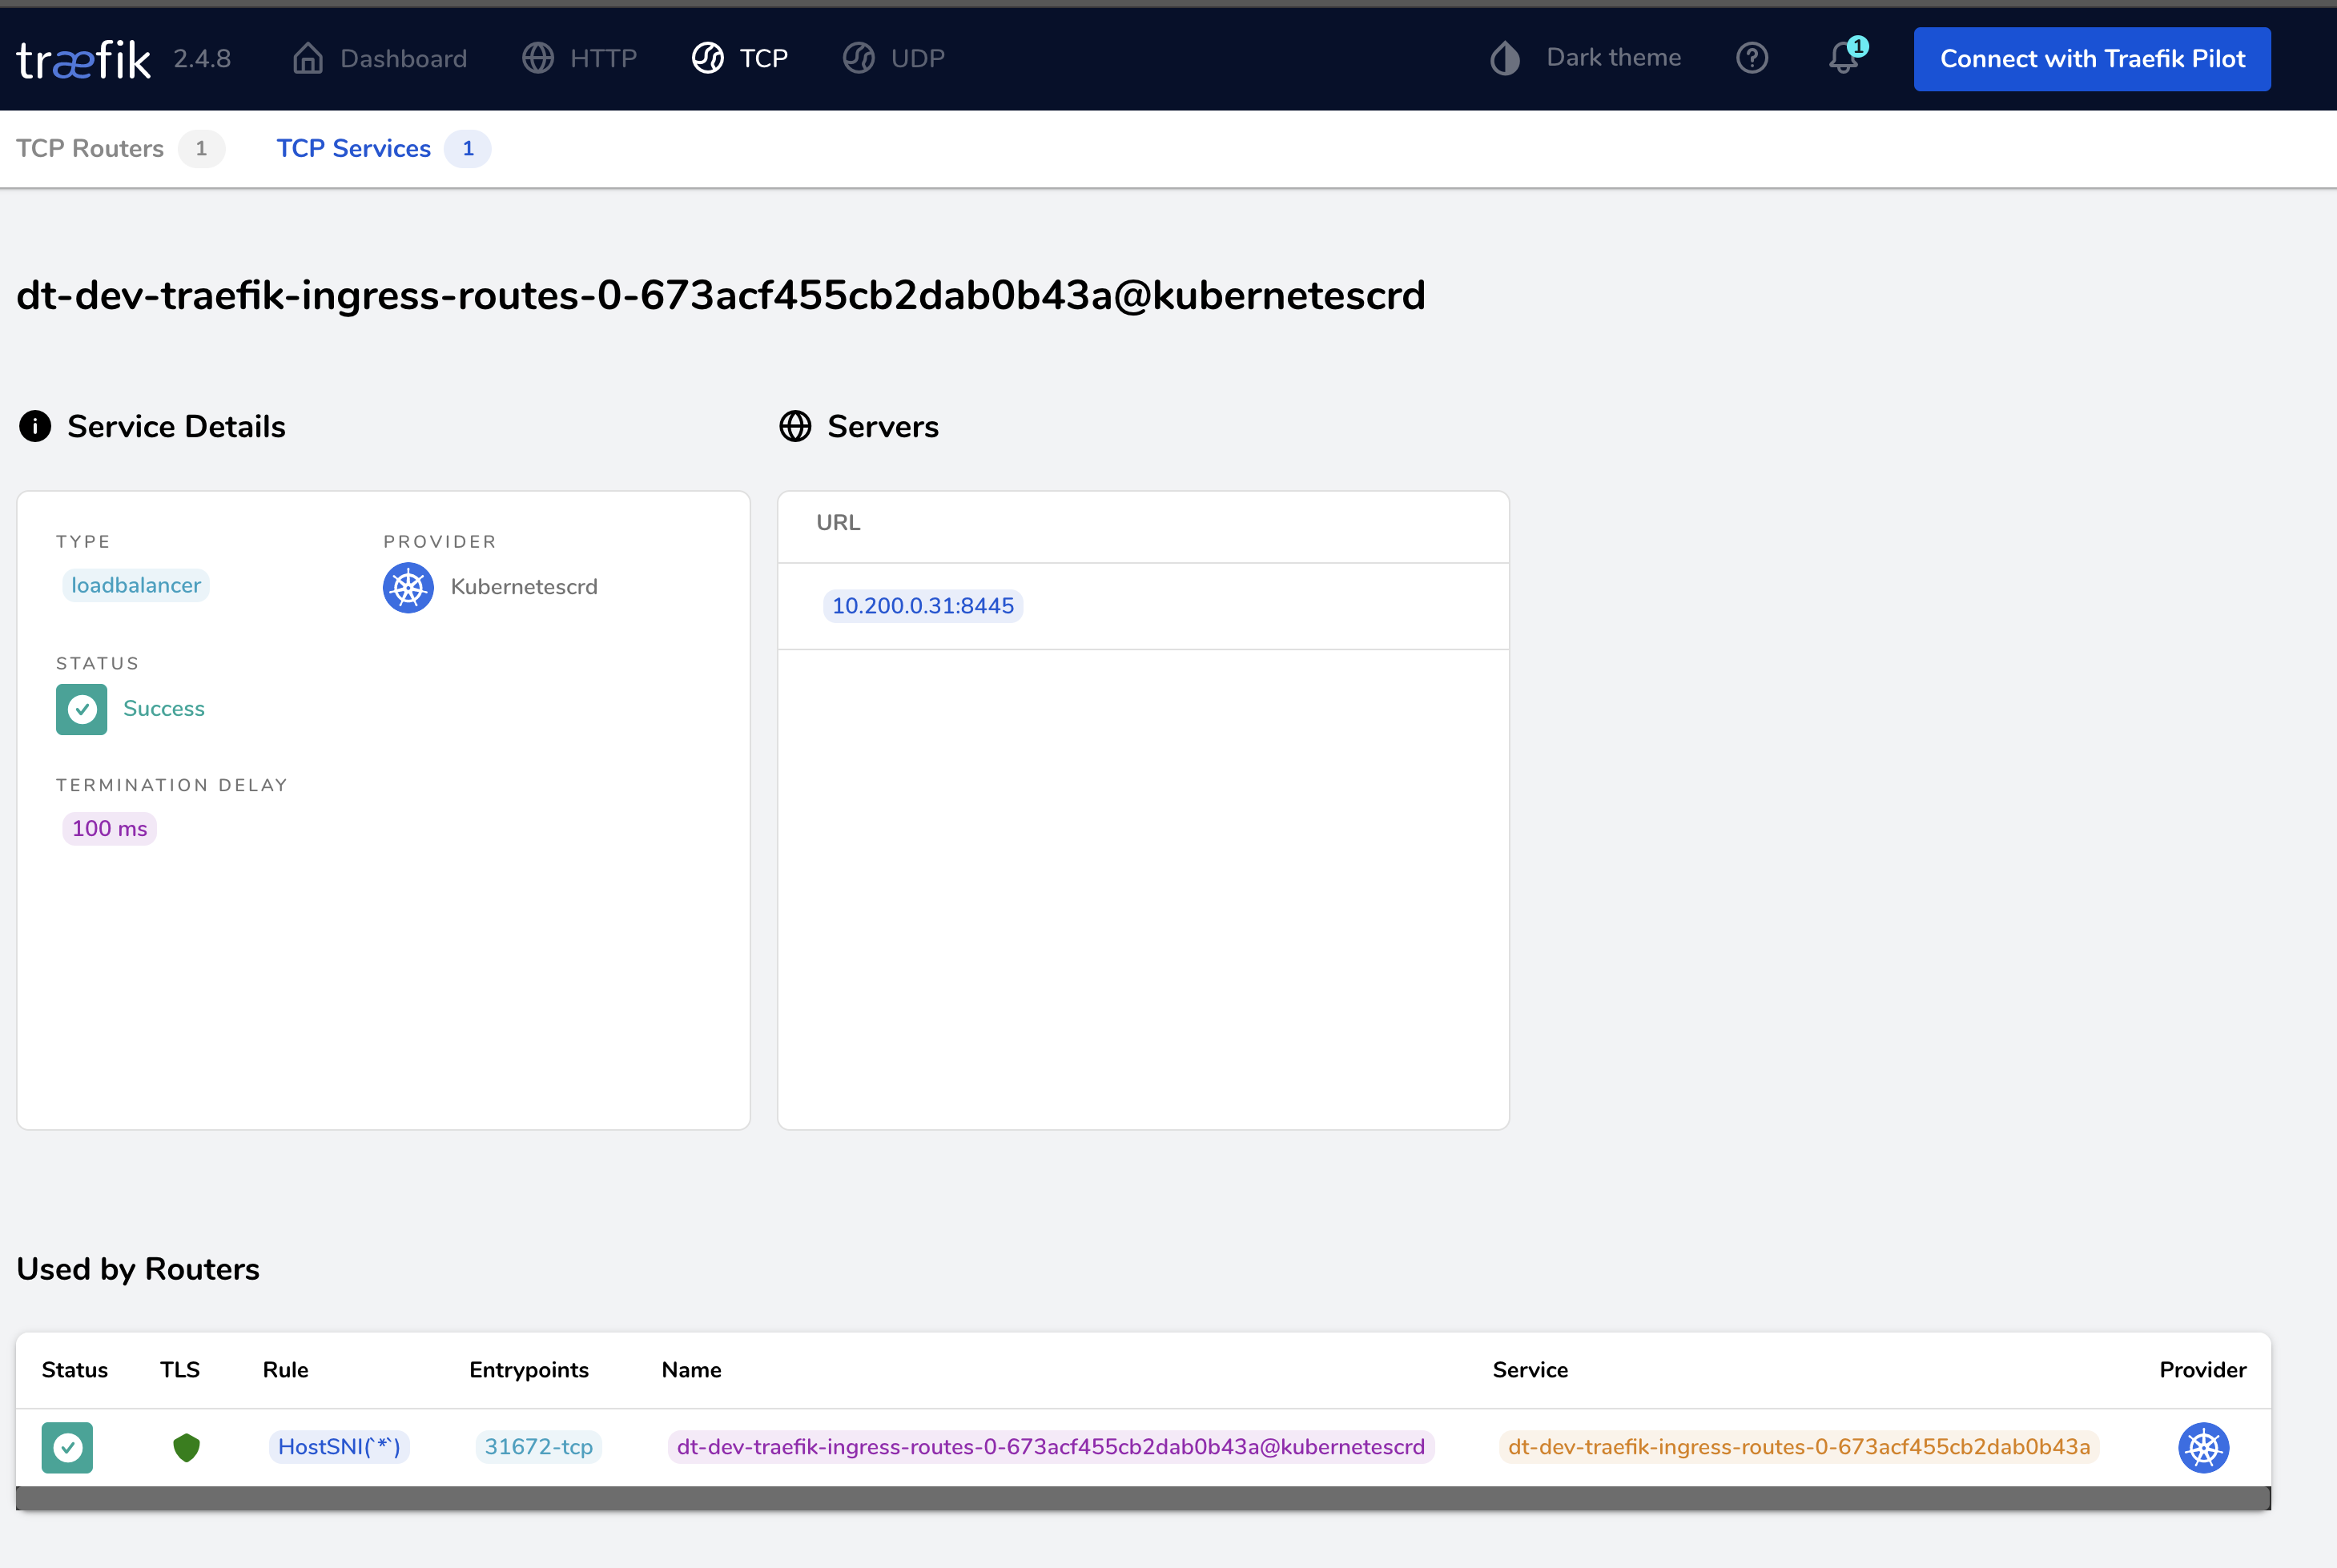Click the HTTP globe icon

click(538, 58)
